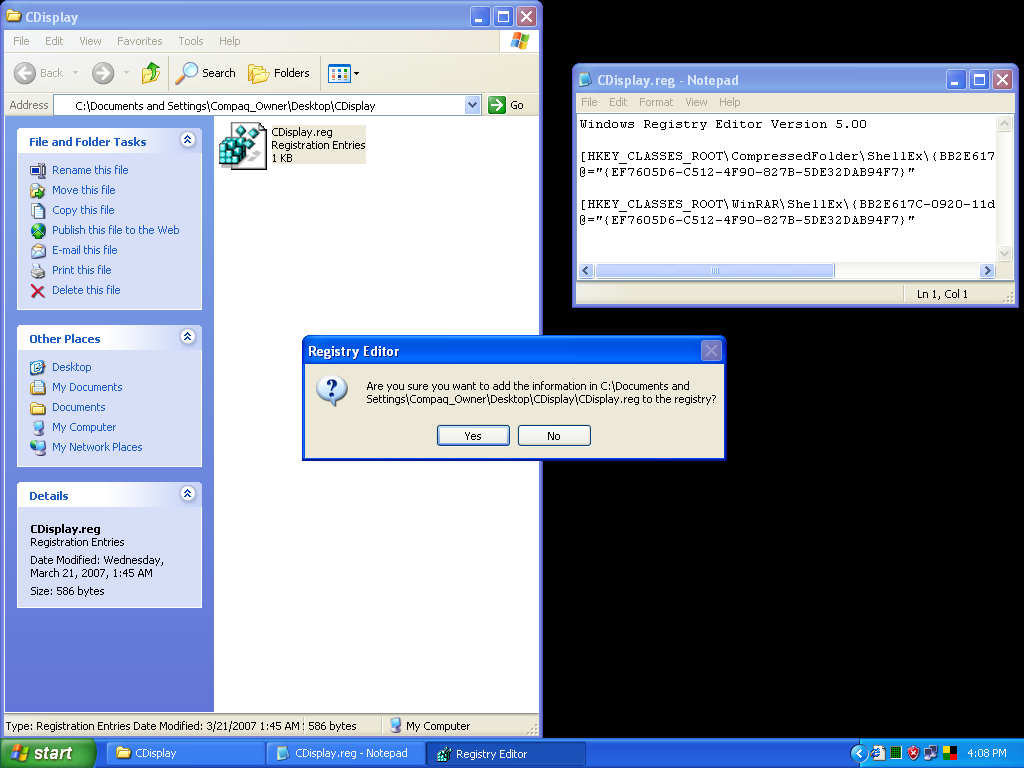1024x768 pixels.
Task: Open Explorer File menu
Action: (21, 41)
